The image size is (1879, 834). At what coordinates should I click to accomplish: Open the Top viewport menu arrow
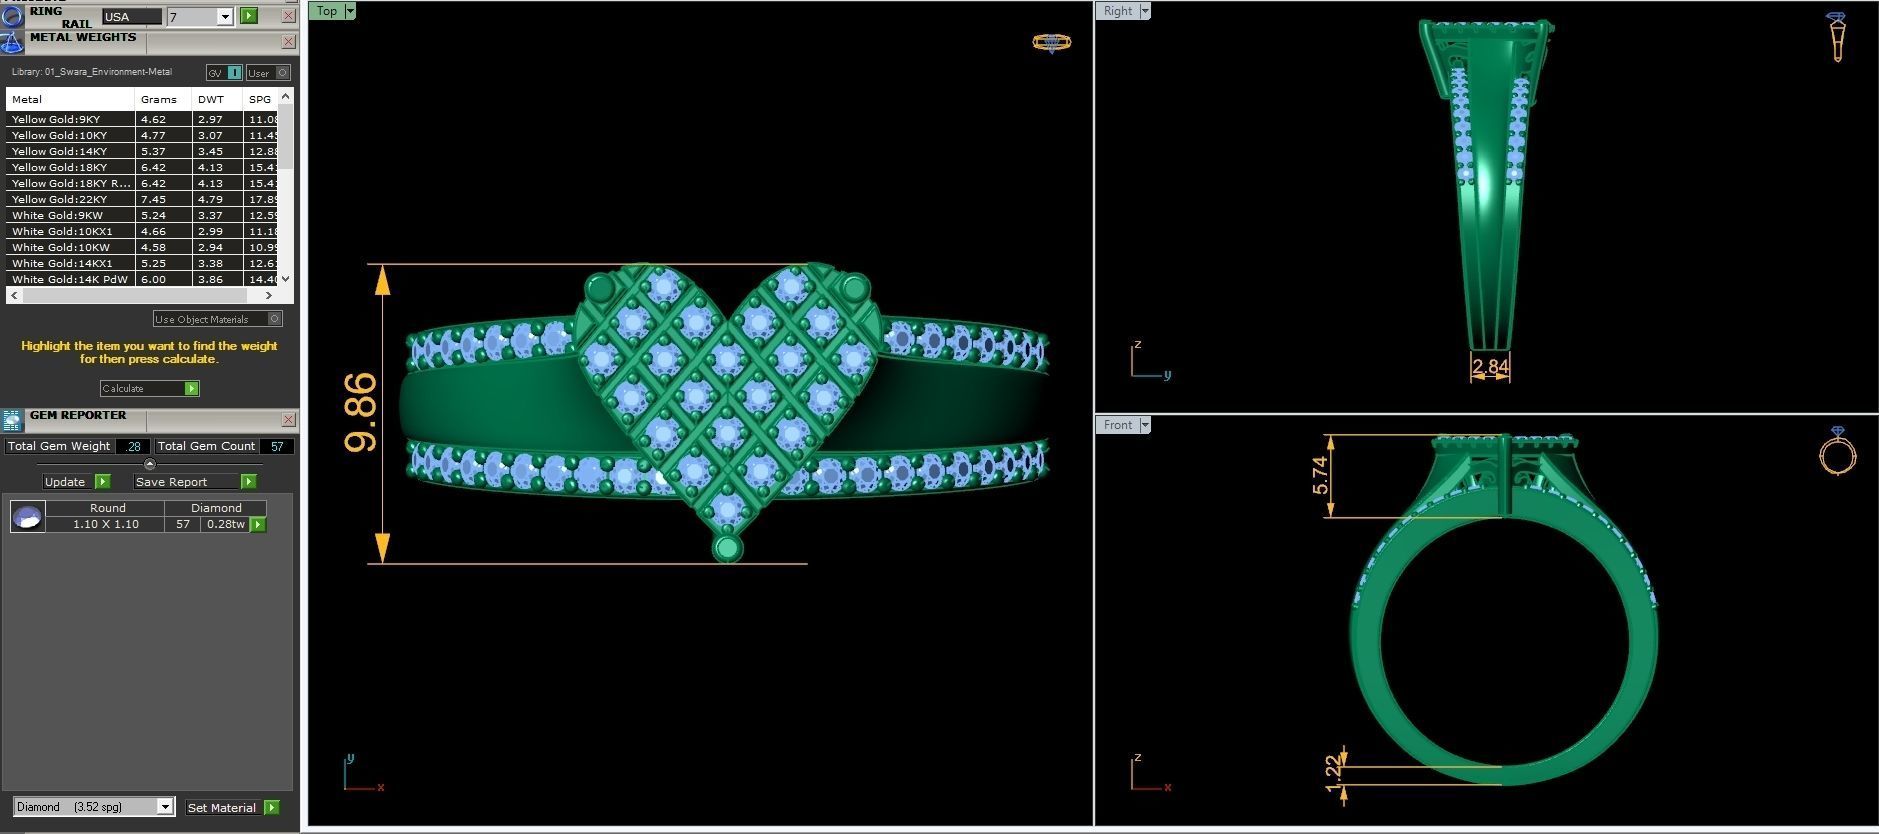350,11
